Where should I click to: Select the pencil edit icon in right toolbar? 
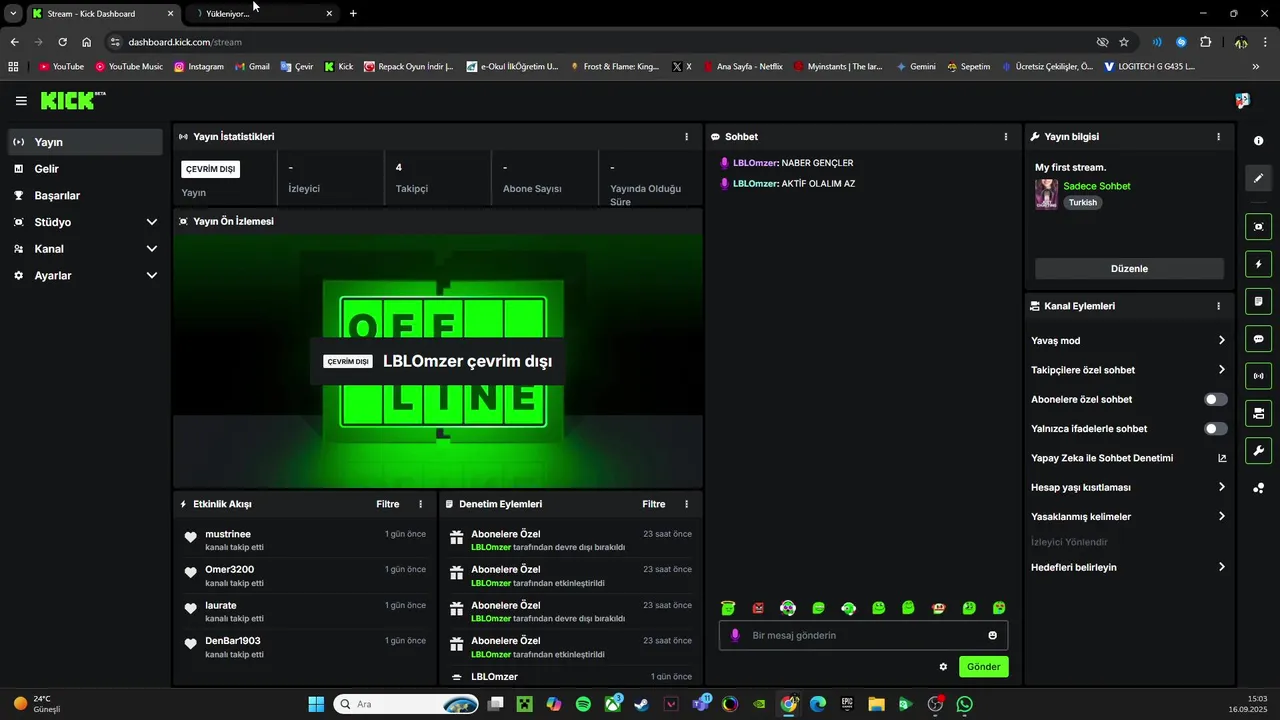point(1259,178)
